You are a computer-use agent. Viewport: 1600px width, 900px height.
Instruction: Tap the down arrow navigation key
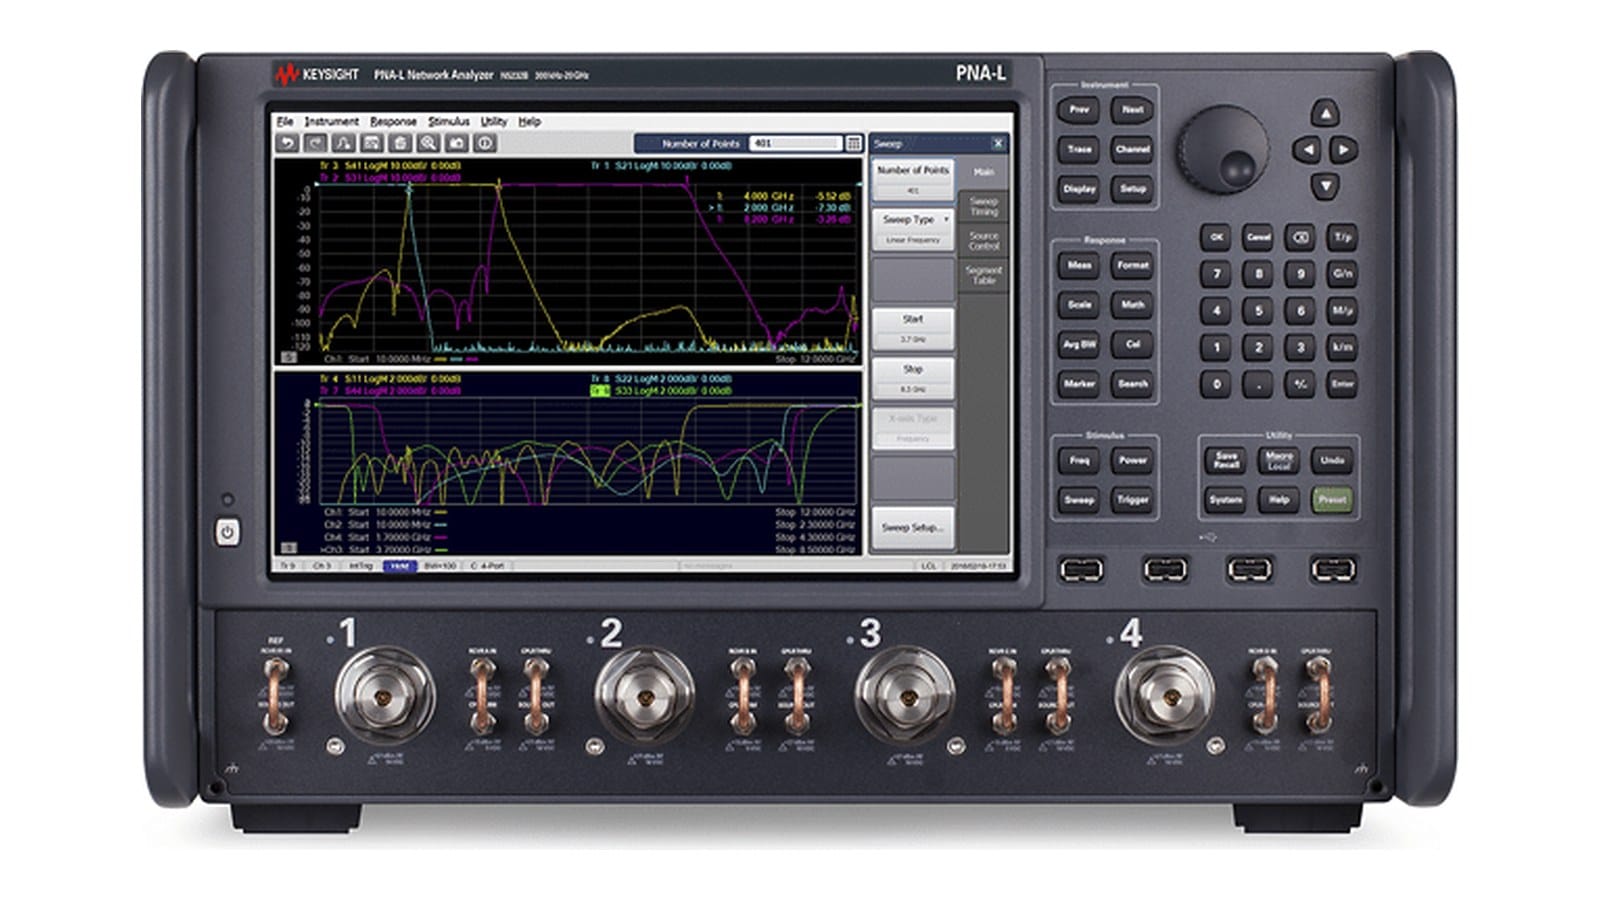coord(1325,186)
